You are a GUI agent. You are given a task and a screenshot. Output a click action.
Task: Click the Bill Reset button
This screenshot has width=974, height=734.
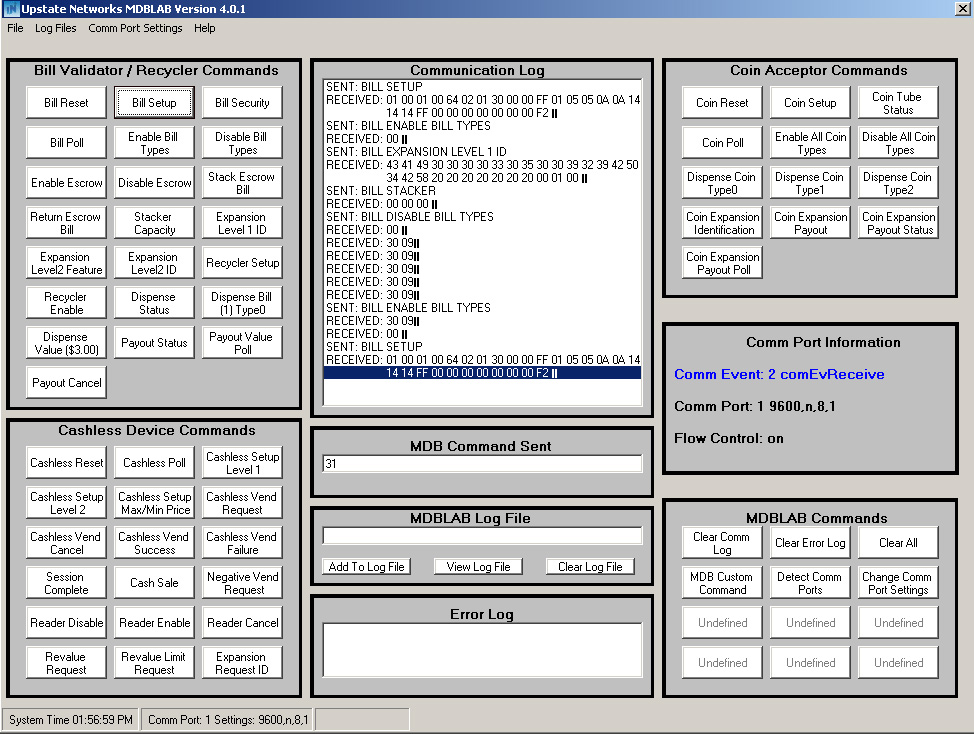tap(66, 102)
